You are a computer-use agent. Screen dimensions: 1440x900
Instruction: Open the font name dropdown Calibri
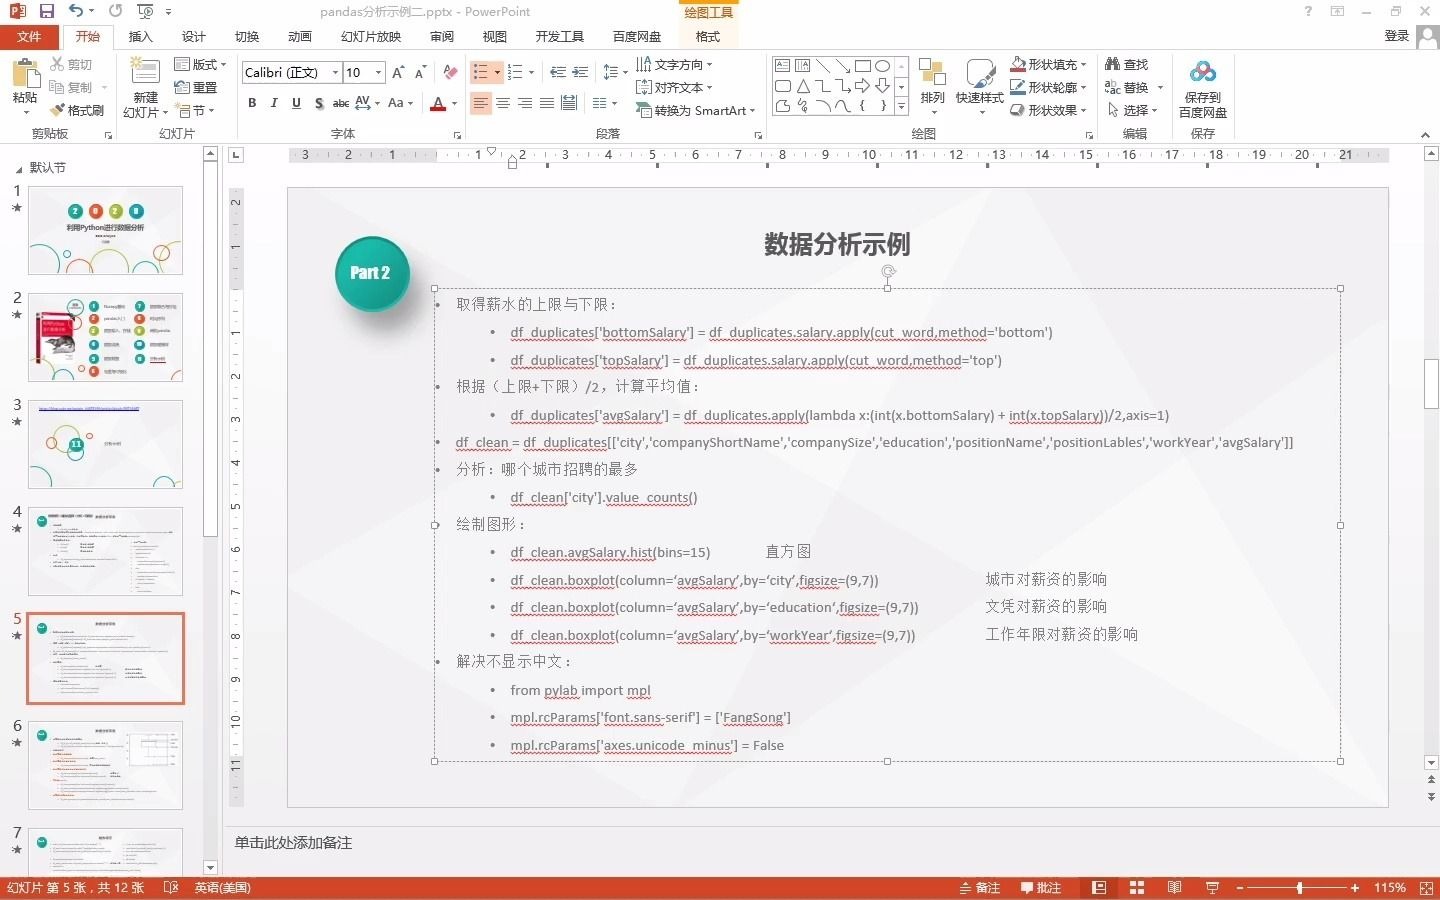335,72
